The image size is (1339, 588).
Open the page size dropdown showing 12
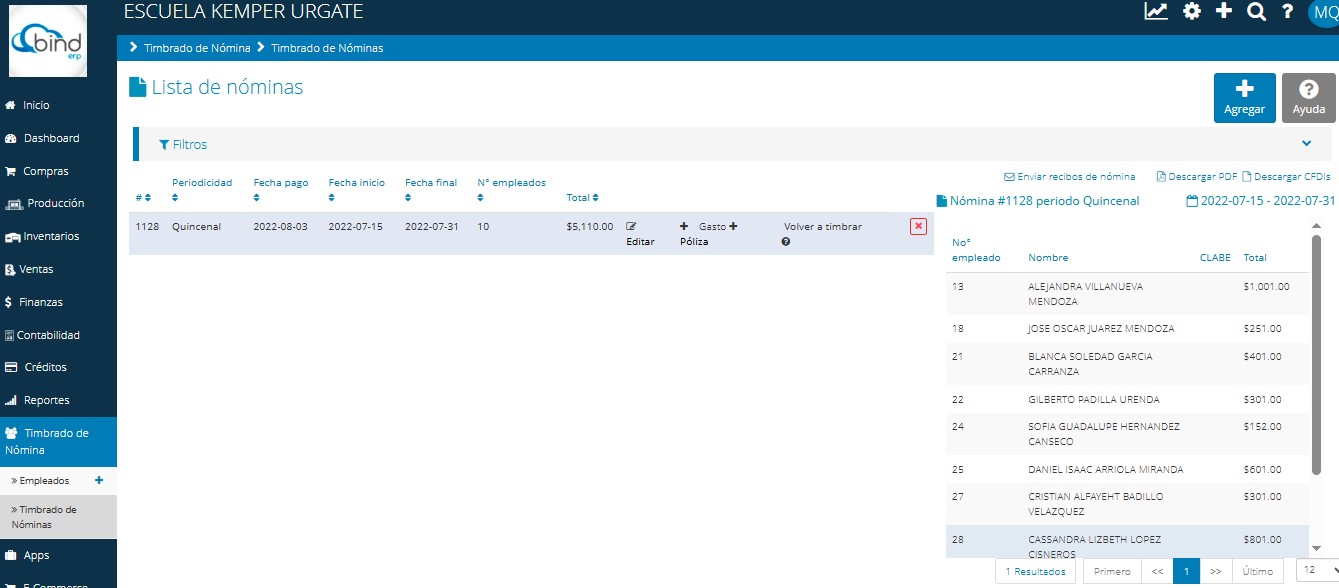point(1316,571)
